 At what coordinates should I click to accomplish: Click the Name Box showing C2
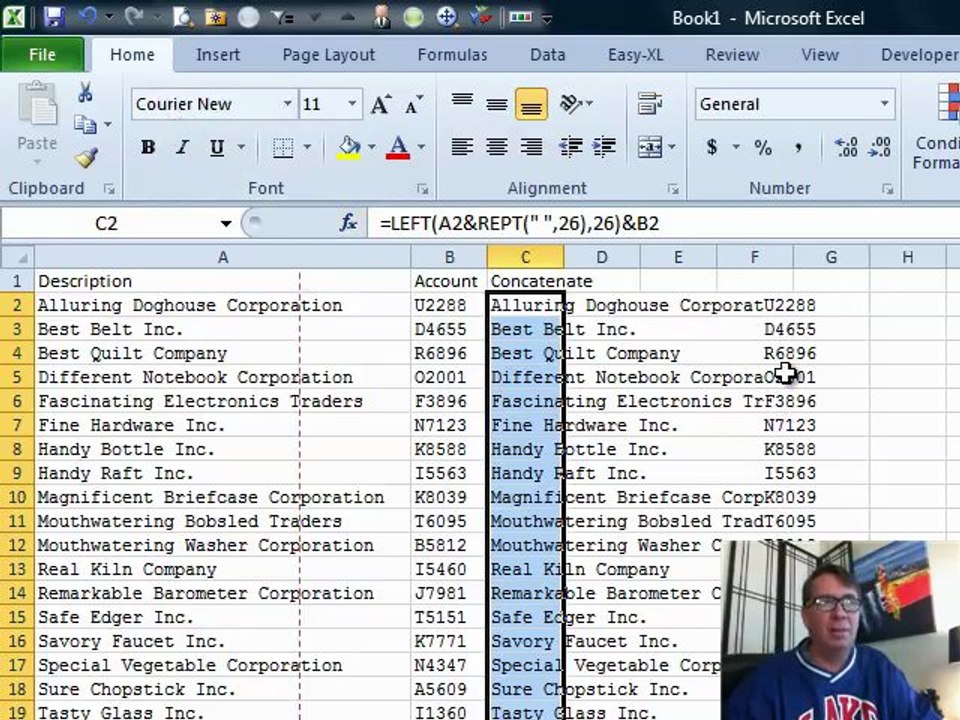point(107,223)
